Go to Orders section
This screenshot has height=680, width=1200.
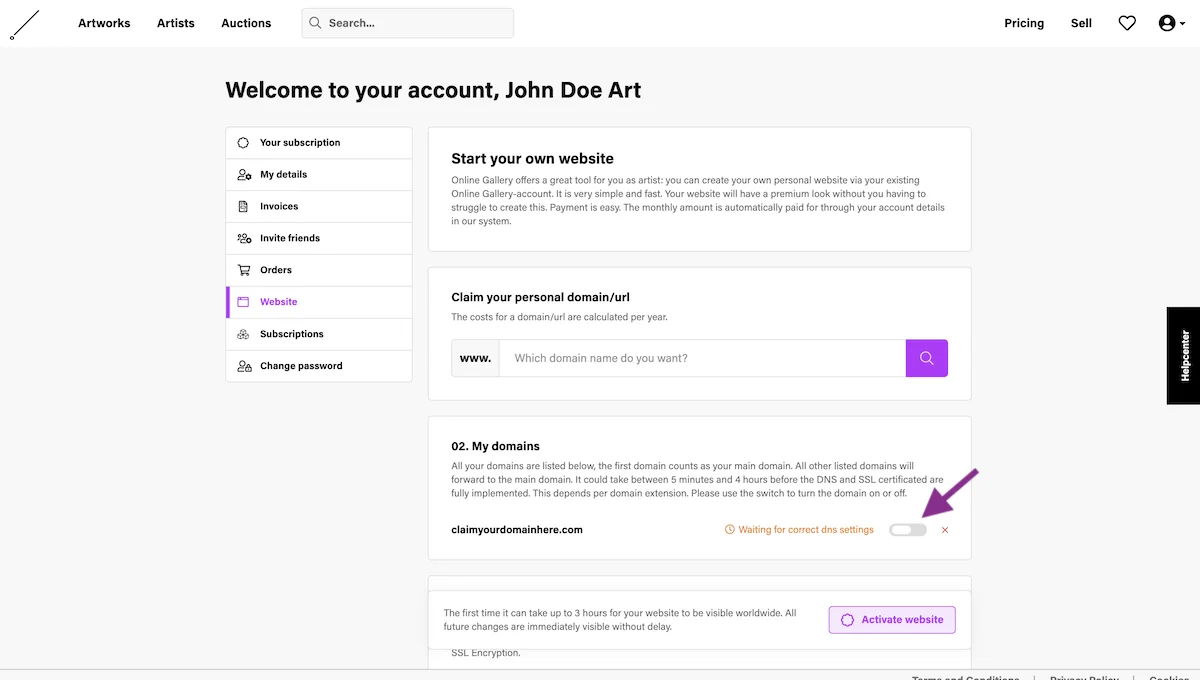pos(319,270)
